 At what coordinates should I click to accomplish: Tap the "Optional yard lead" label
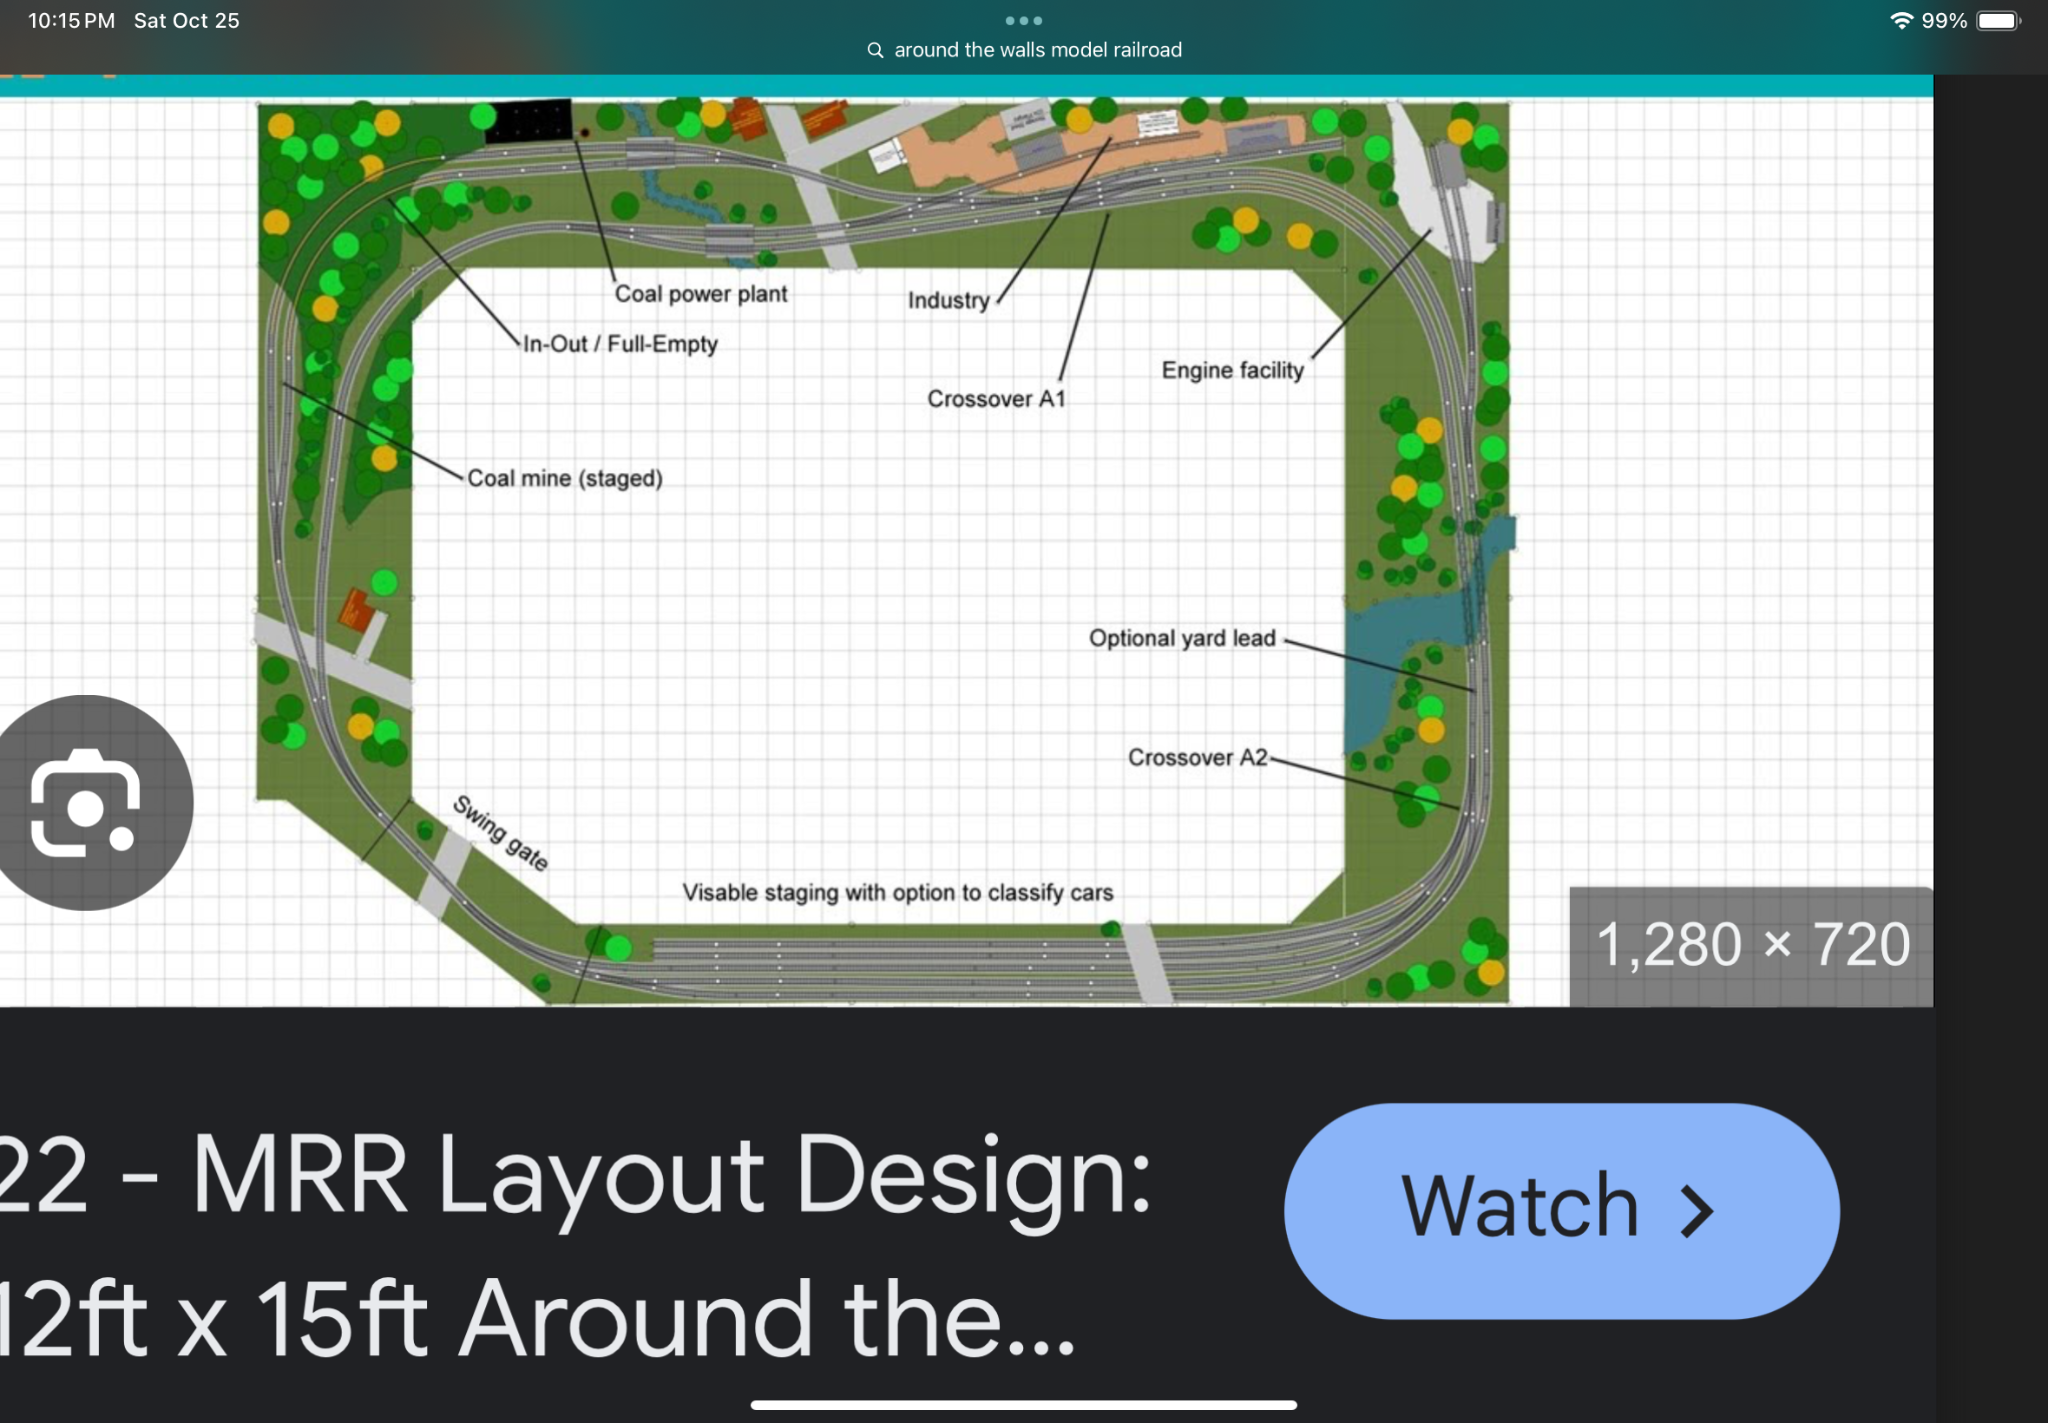coord(1182,638)
